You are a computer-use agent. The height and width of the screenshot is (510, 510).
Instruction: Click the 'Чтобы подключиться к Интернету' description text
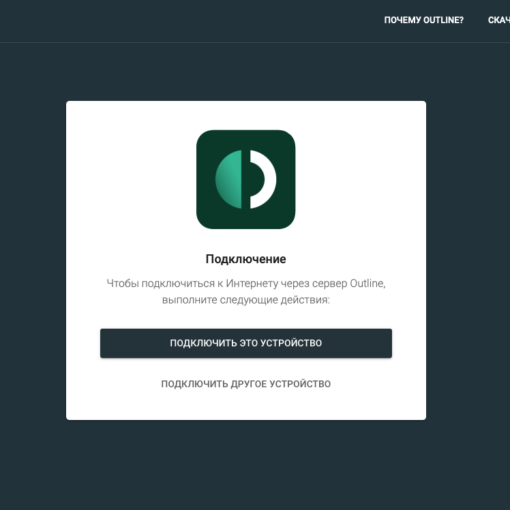tap(246, 291)
